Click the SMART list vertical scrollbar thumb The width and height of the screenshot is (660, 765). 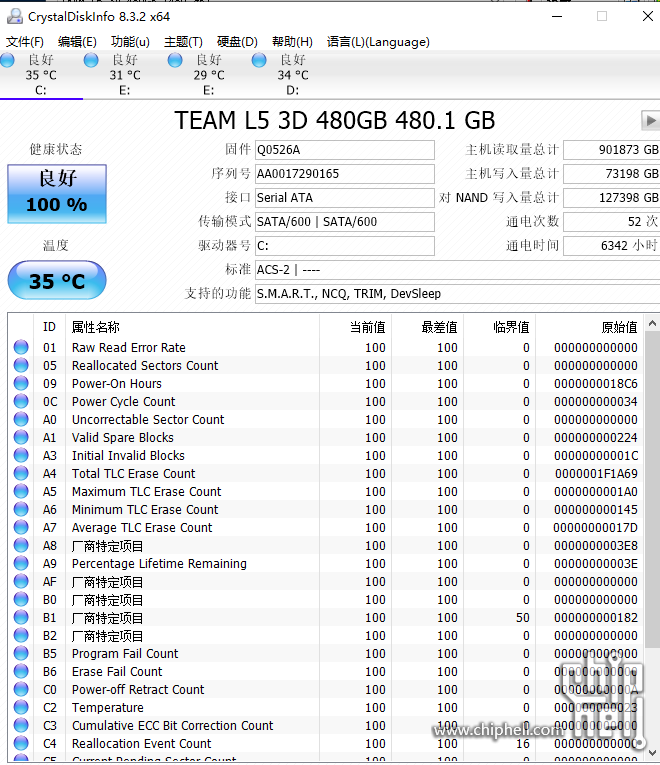[x=652, y=490]
